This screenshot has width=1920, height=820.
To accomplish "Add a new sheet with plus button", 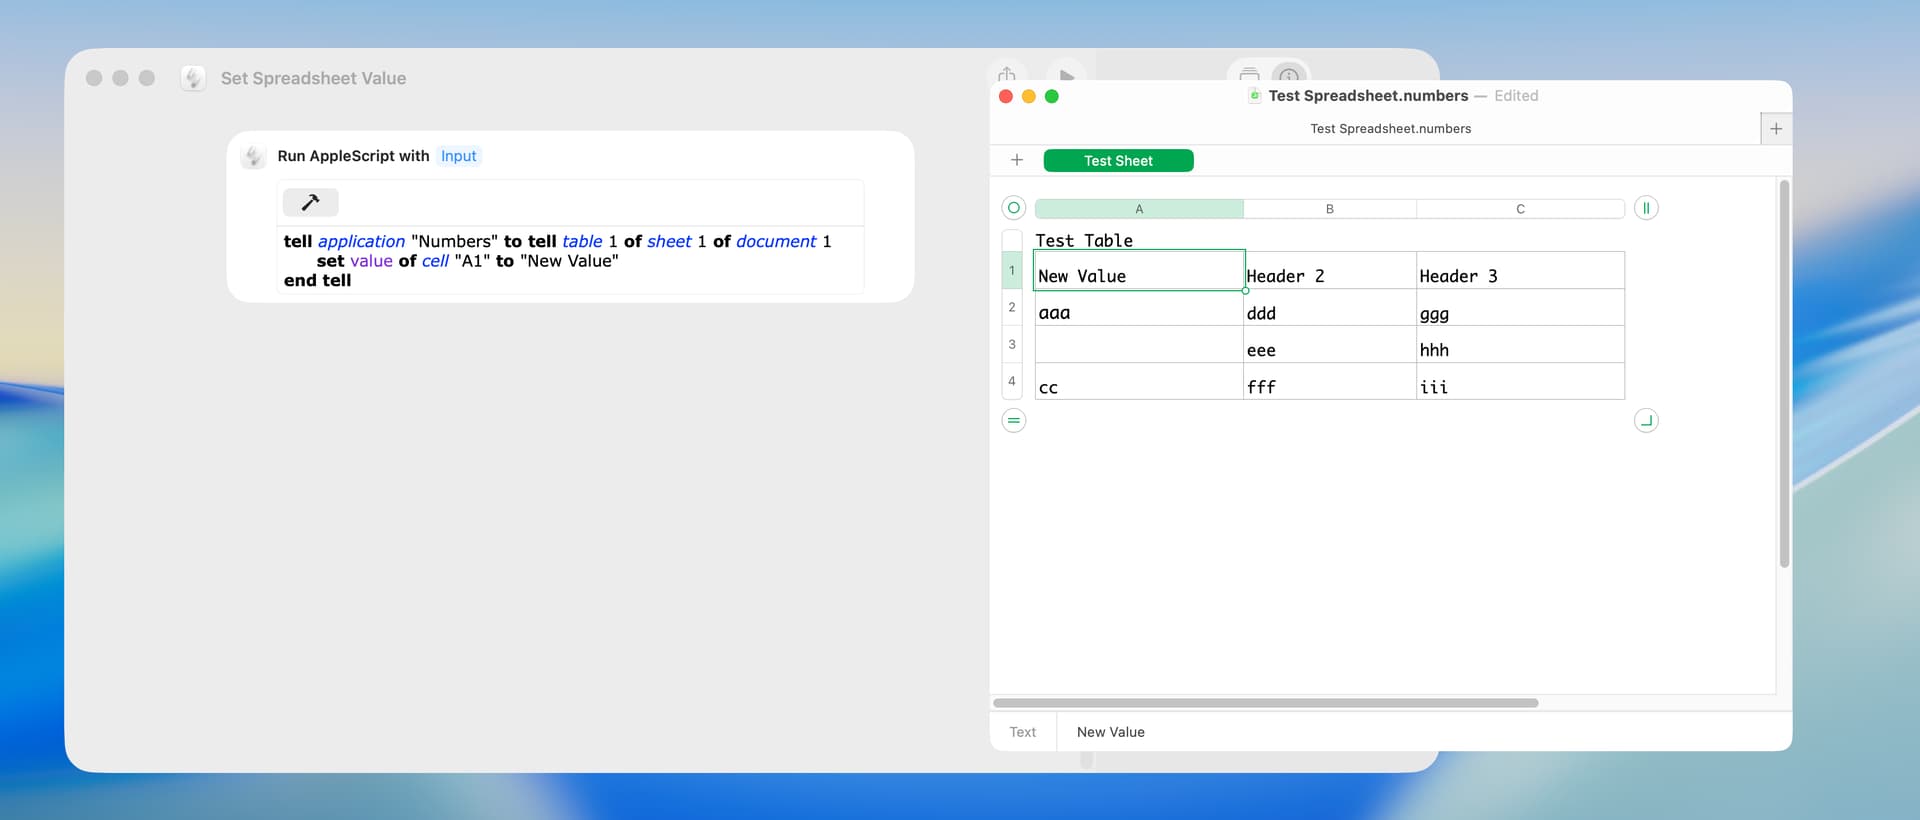I will tap(1016, 160).
